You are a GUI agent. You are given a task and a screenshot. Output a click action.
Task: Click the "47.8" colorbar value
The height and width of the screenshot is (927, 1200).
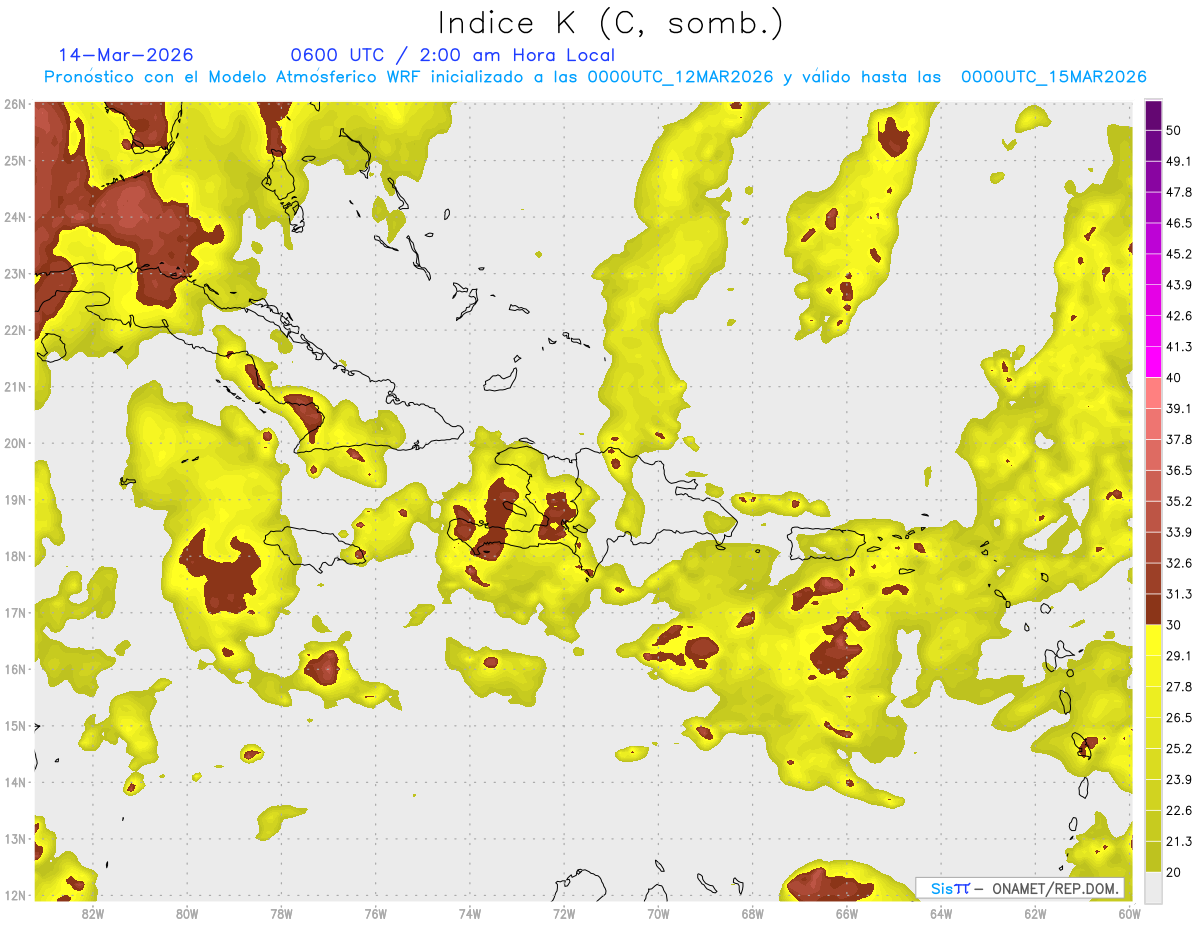1179,192
